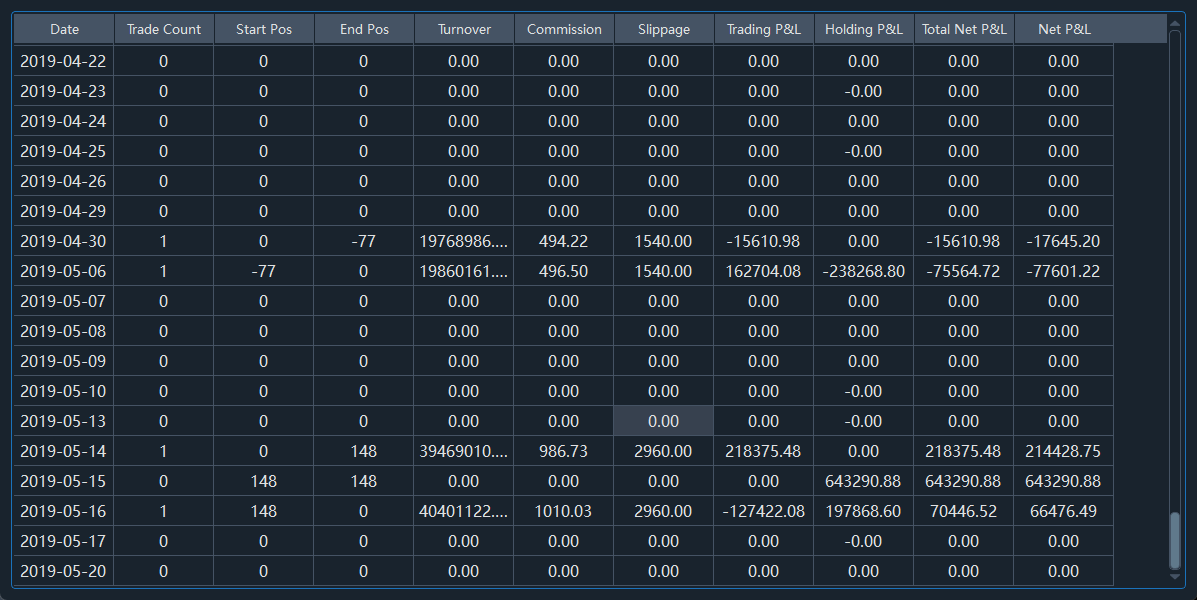This screenshot has height=600, width=1197.
Task: Sort by the Date column header
Action: tap(64, 29)
